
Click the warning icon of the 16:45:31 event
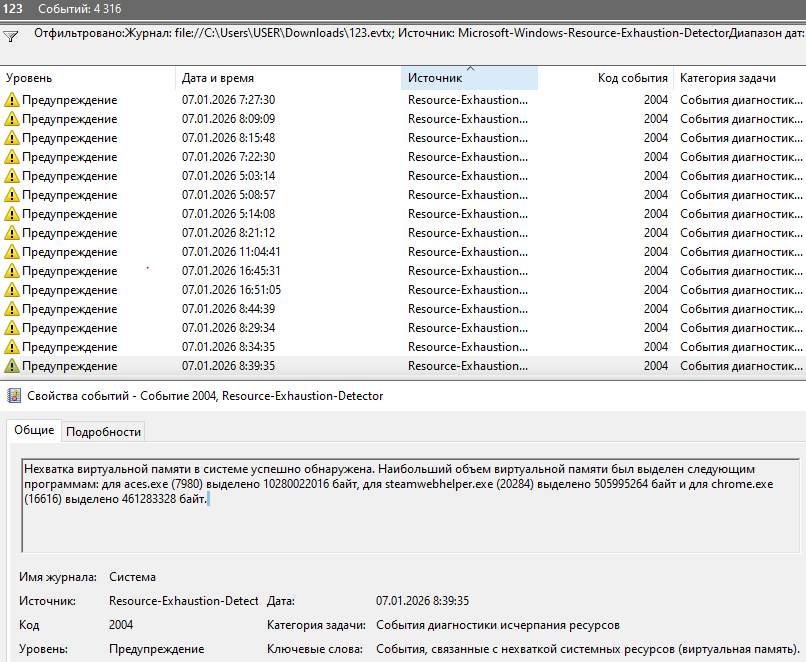click(x=11, y=271)
